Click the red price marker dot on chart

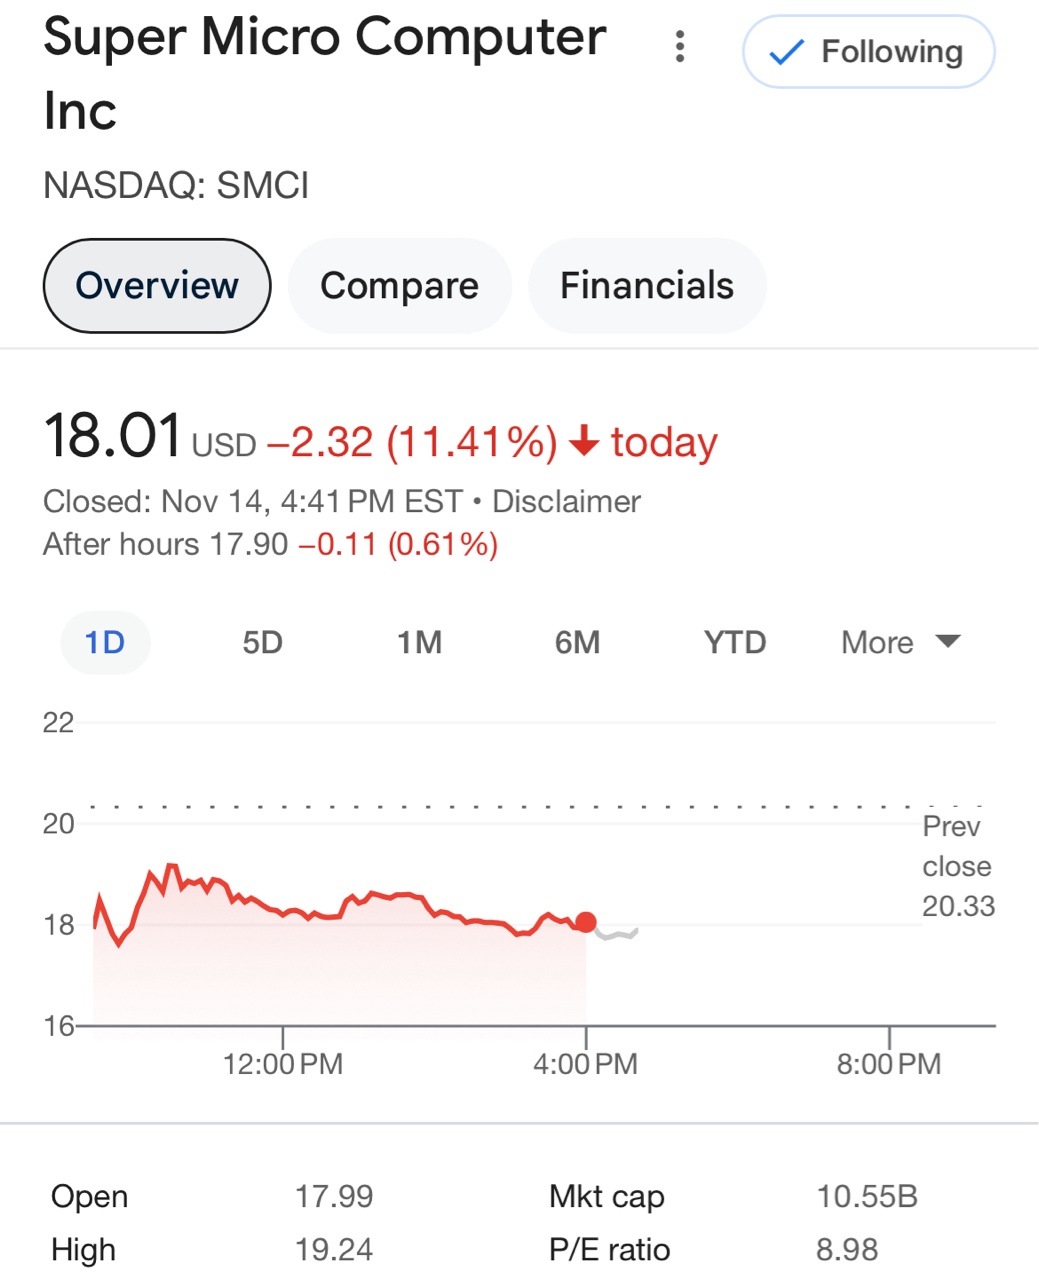point(586,922)
